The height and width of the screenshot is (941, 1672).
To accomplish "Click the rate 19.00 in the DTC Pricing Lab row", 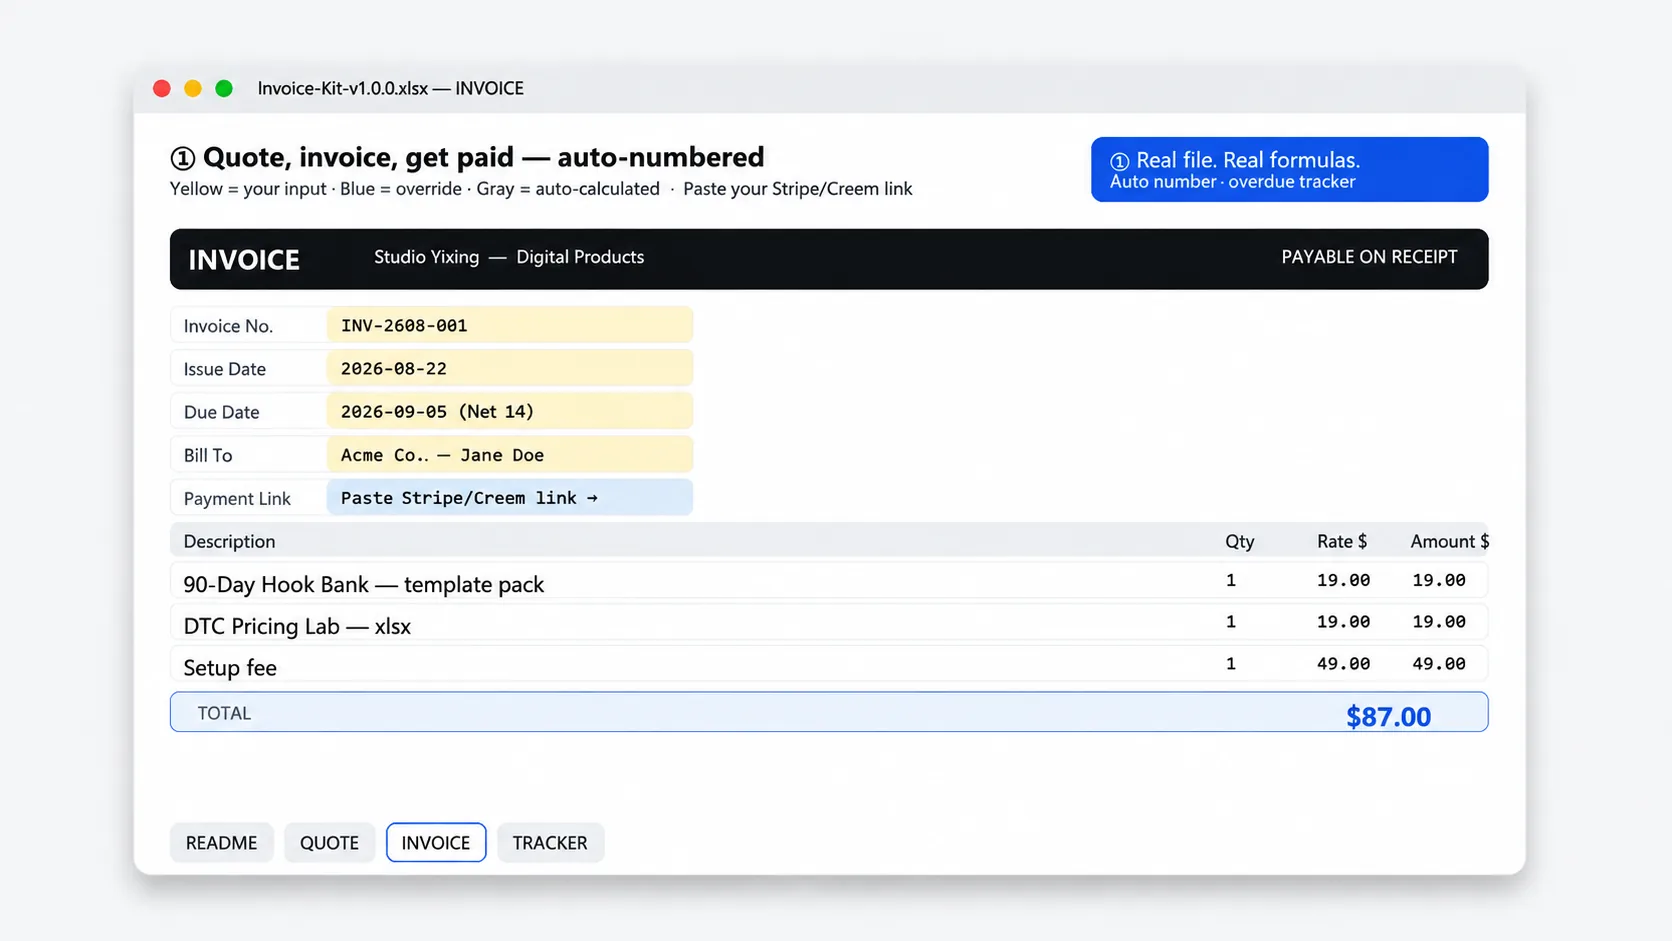I will point(1343,622).
